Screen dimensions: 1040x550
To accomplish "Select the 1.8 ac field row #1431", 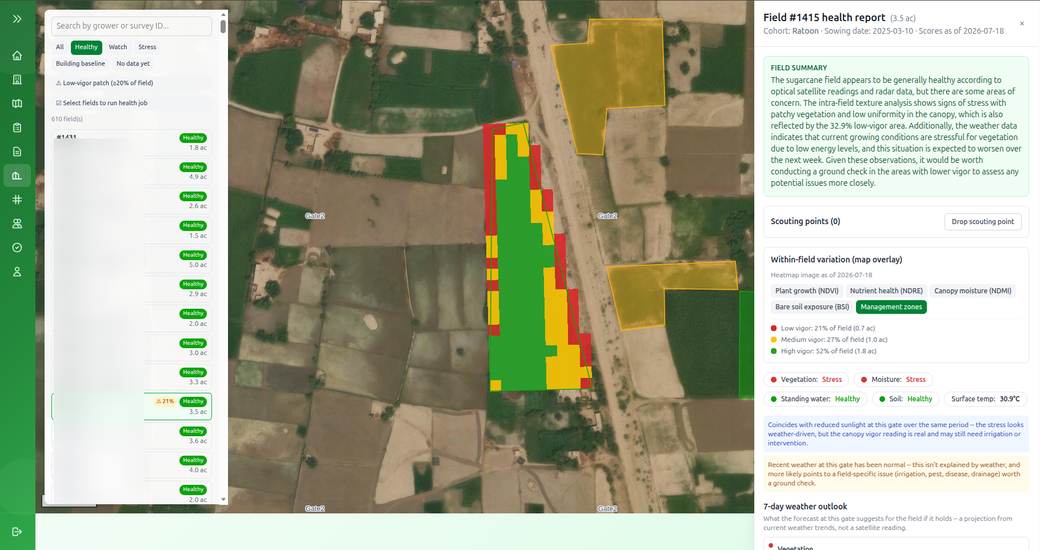I will pyautogui.click(x=131, y=142).
